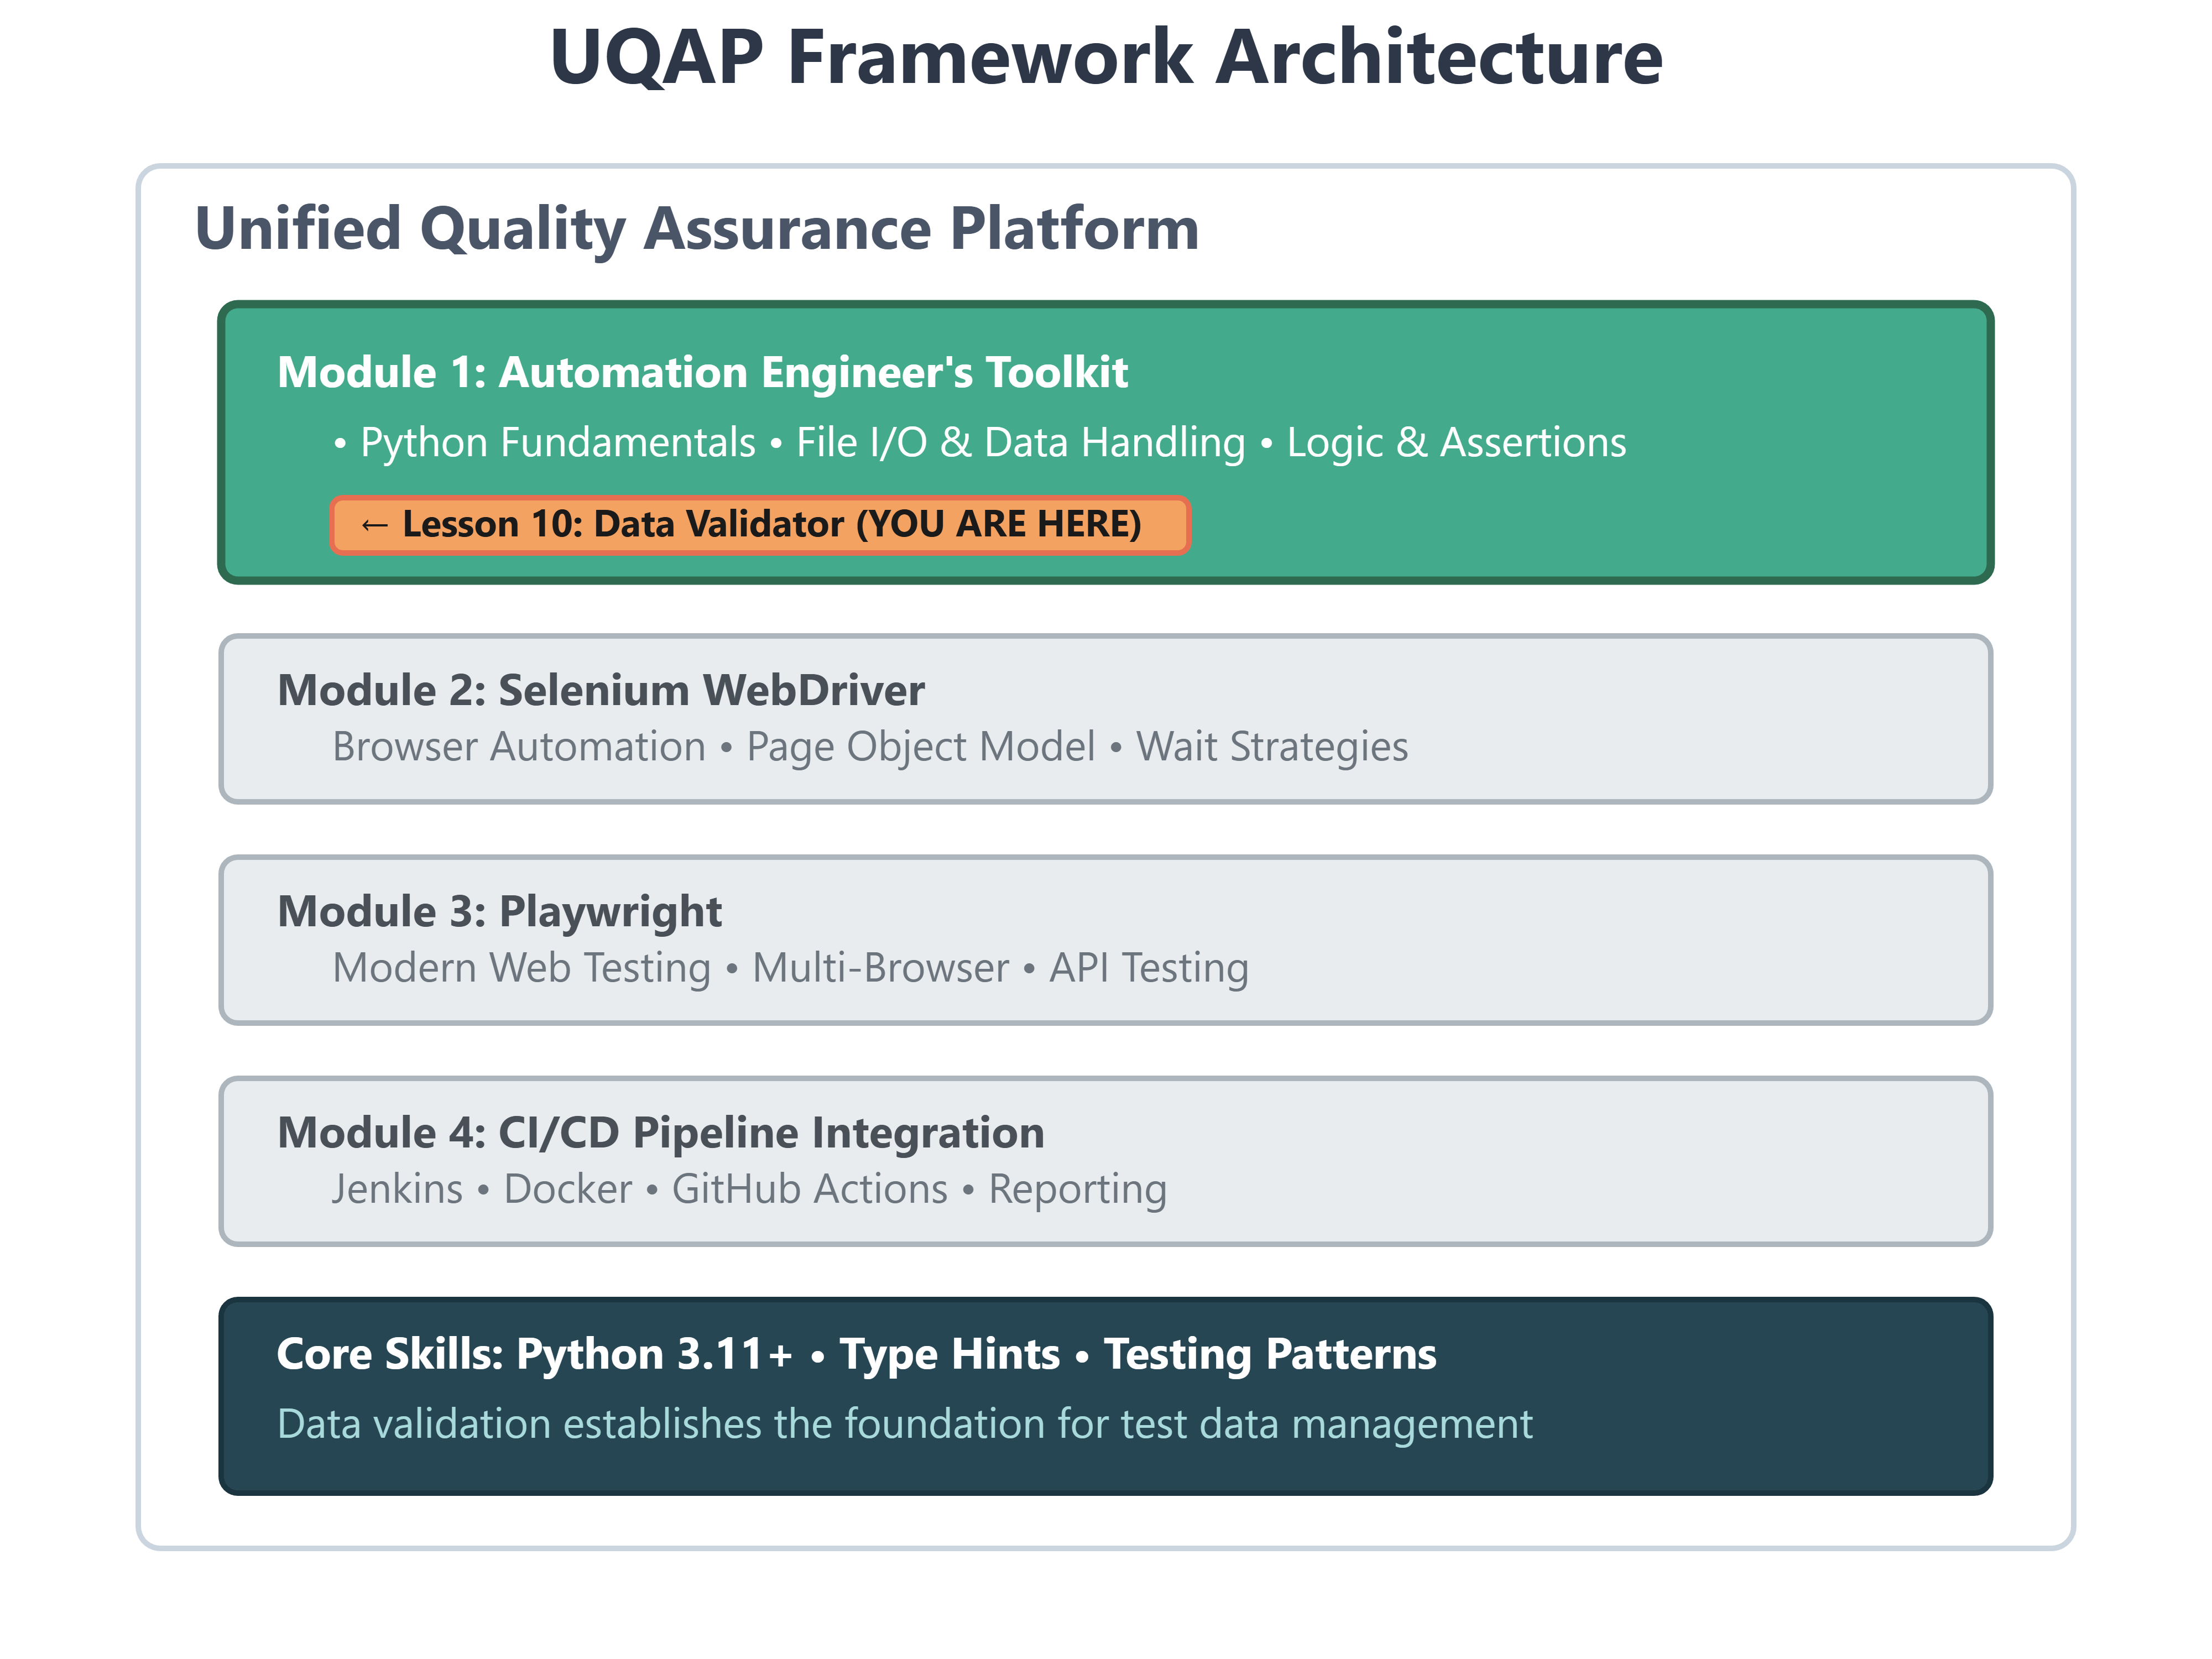Click 'Jenkins • Docker • GitHub Actions' line
The width and height of the screenshot is (2212, 1659).
[x=749, y=1189]
